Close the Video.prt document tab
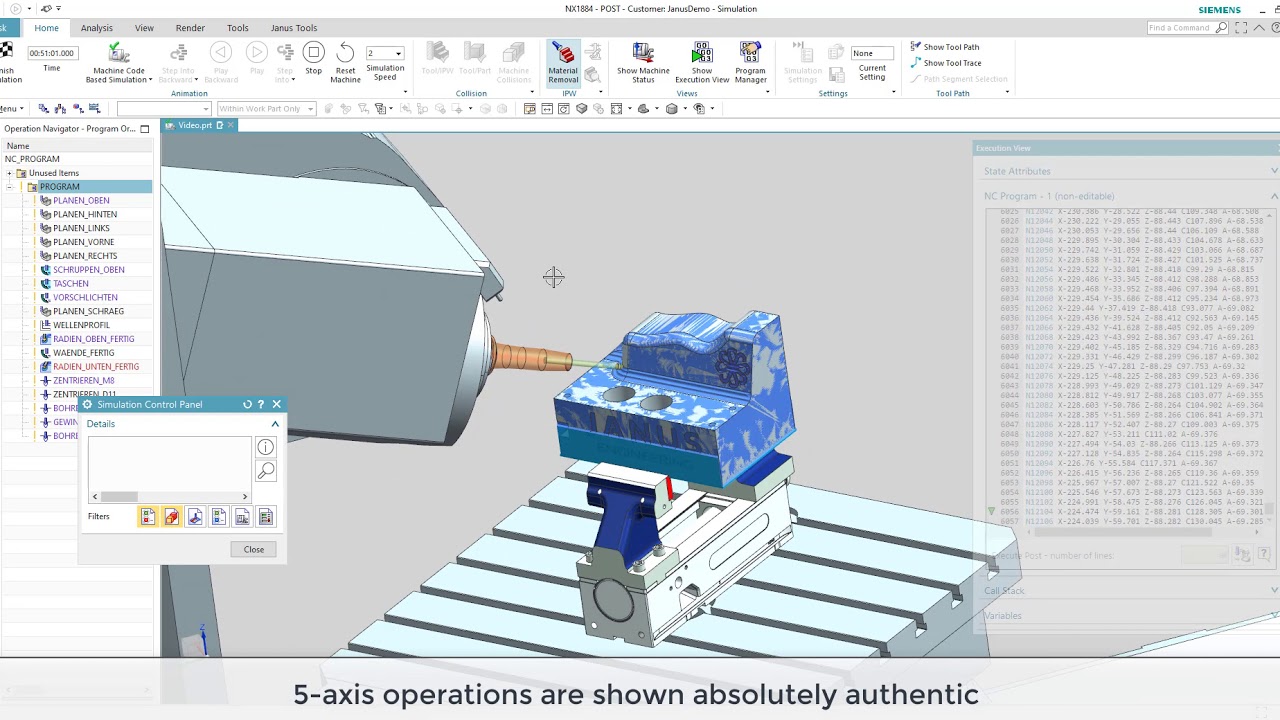The height and width of the screenshot is (720, 1280). point(230,125)
